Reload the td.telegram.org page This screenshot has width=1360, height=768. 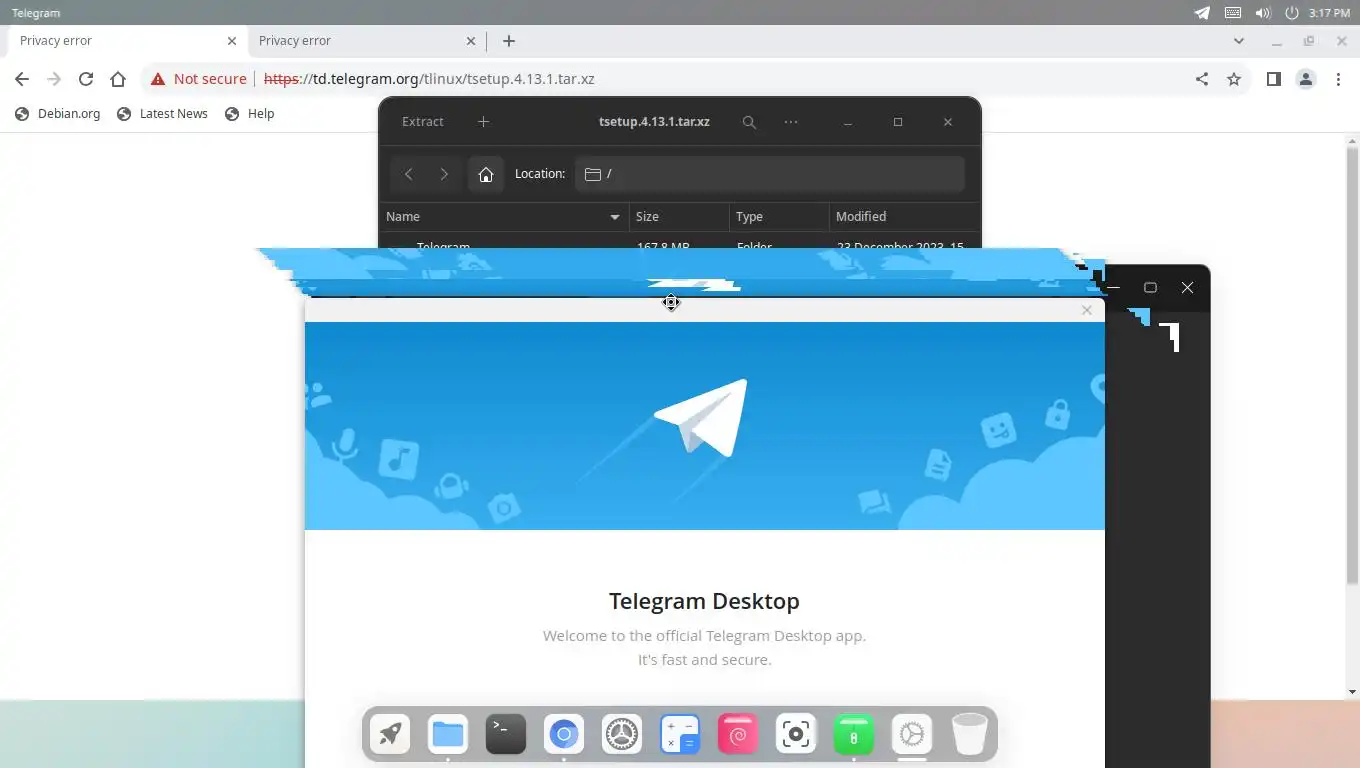(86, 79)
